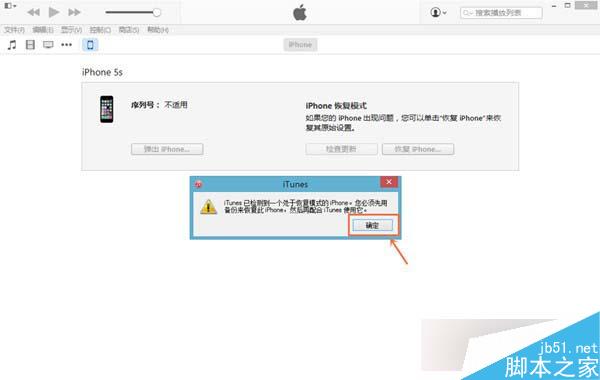Image resolution: width=600 pixels, height=380 pixels.
Task: Open the 控制 (Controls) menu
Action: coord(100,30)
